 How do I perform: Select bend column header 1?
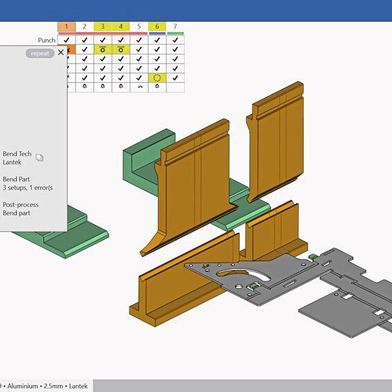[66, 27]
